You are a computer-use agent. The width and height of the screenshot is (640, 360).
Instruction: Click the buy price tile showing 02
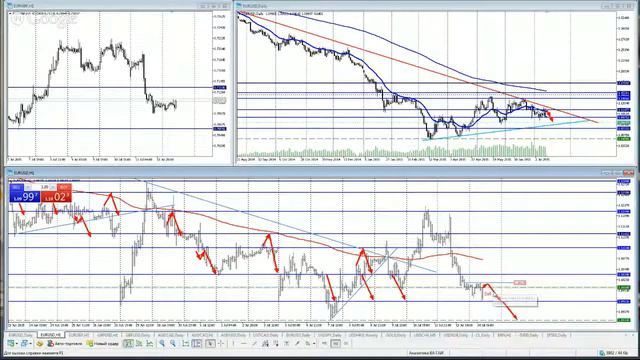[56, 196]
